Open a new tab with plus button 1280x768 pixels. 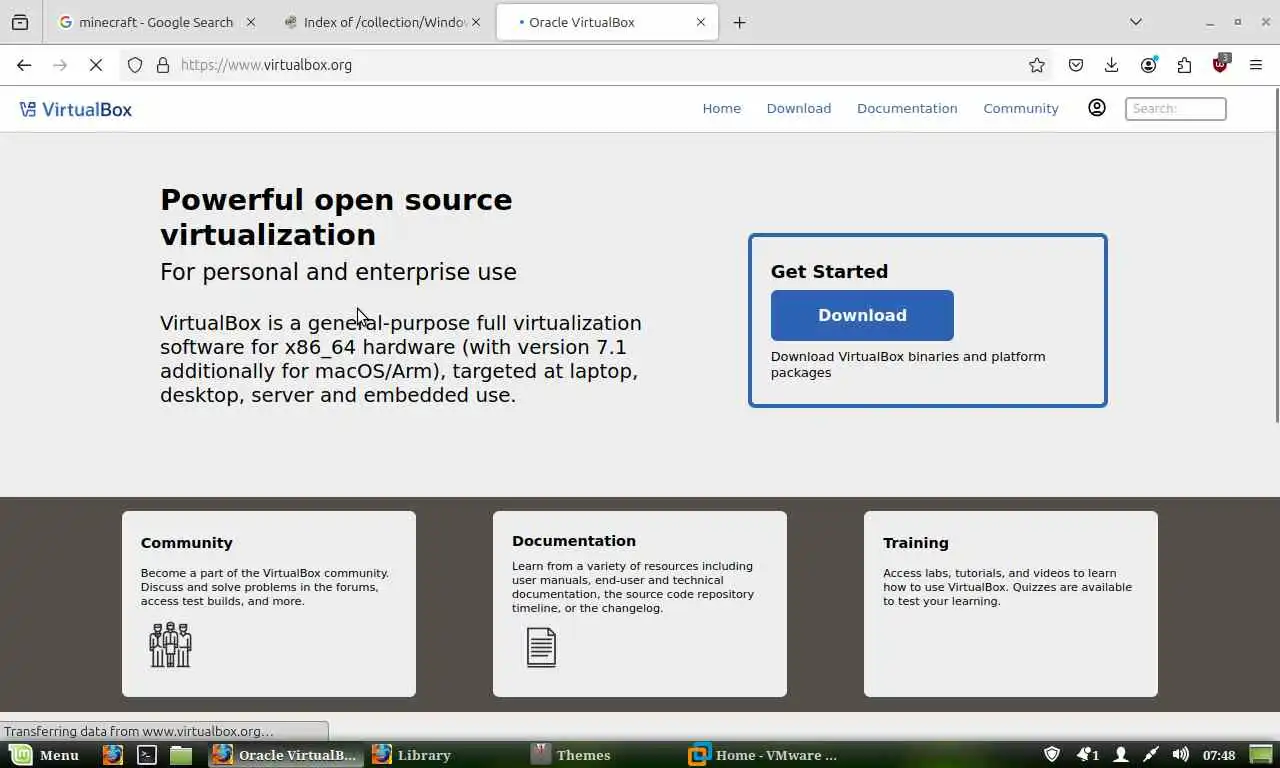739,22
